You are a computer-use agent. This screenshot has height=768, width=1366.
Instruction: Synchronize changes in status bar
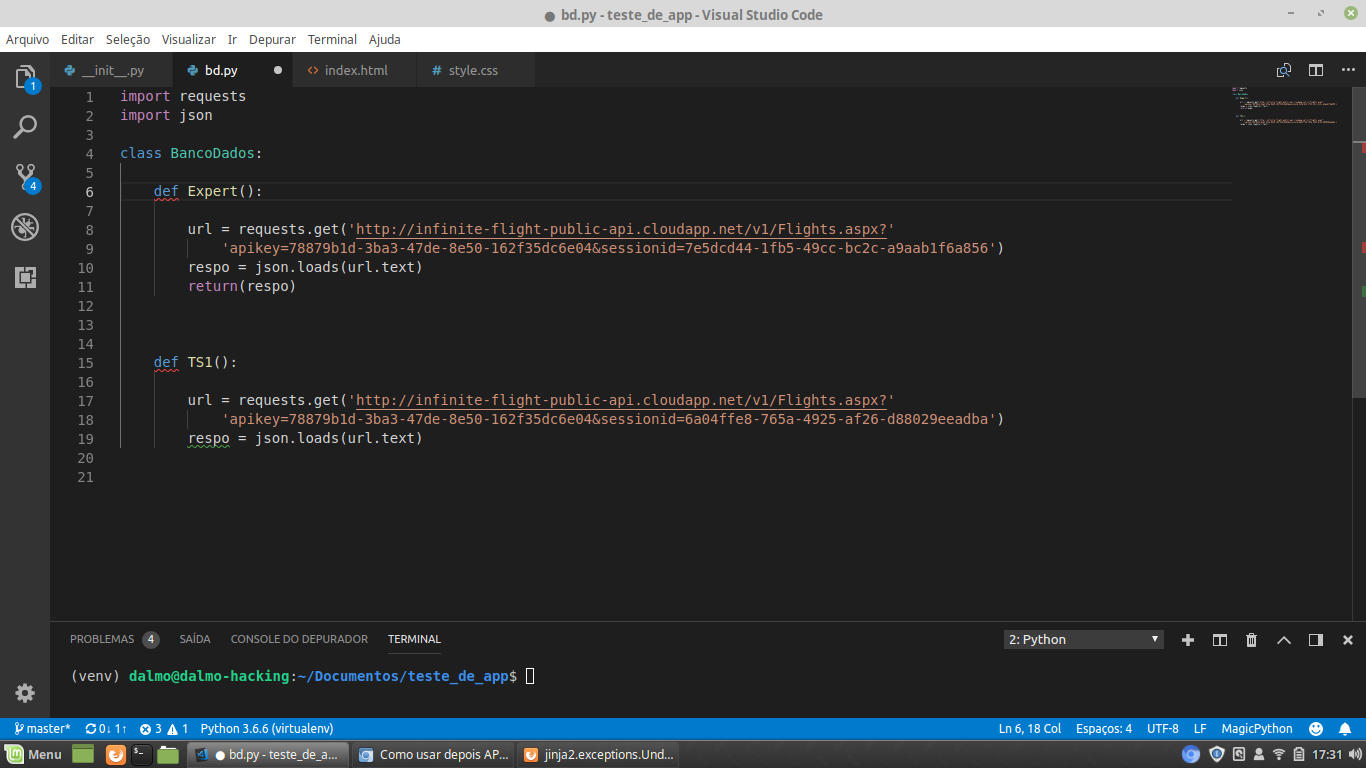coord(106,729)
